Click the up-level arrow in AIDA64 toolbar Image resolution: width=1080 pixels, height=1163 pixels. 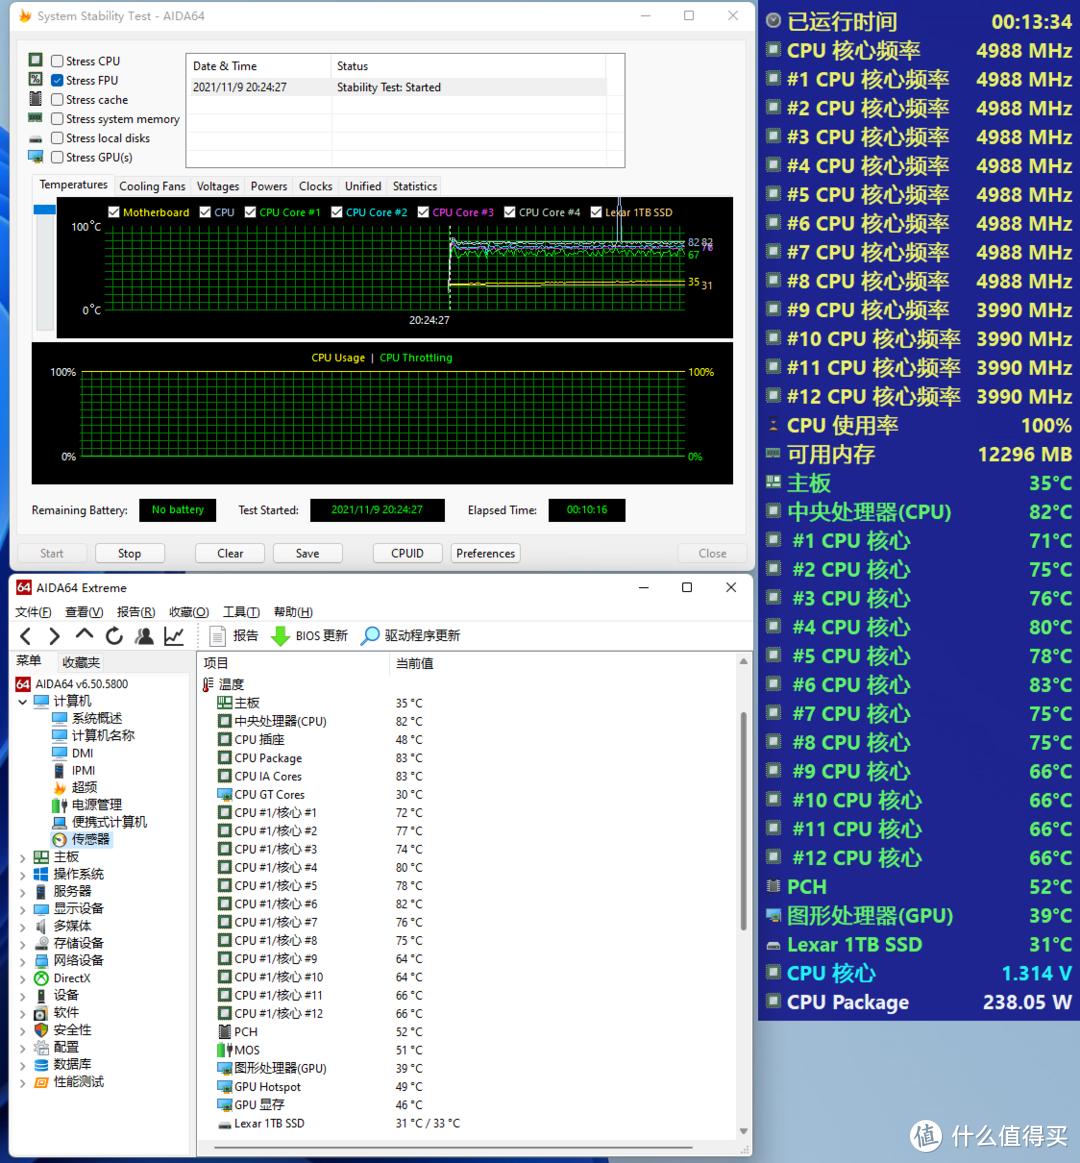point(85,636)
